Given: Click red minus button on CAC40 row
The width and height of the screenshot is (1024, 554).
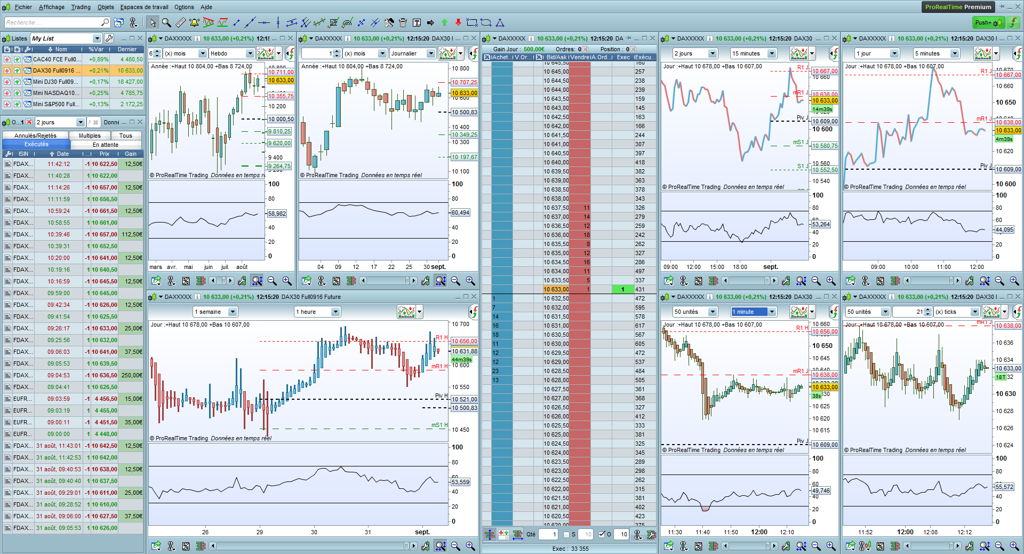Looking at the screenshot, I should pos(7,59).
